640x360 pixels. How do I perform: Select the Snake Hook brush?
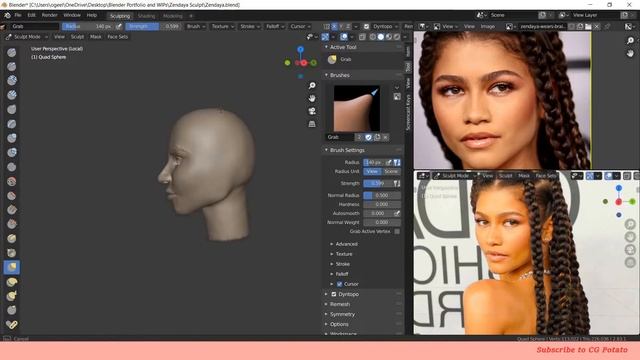coord(11,296)
